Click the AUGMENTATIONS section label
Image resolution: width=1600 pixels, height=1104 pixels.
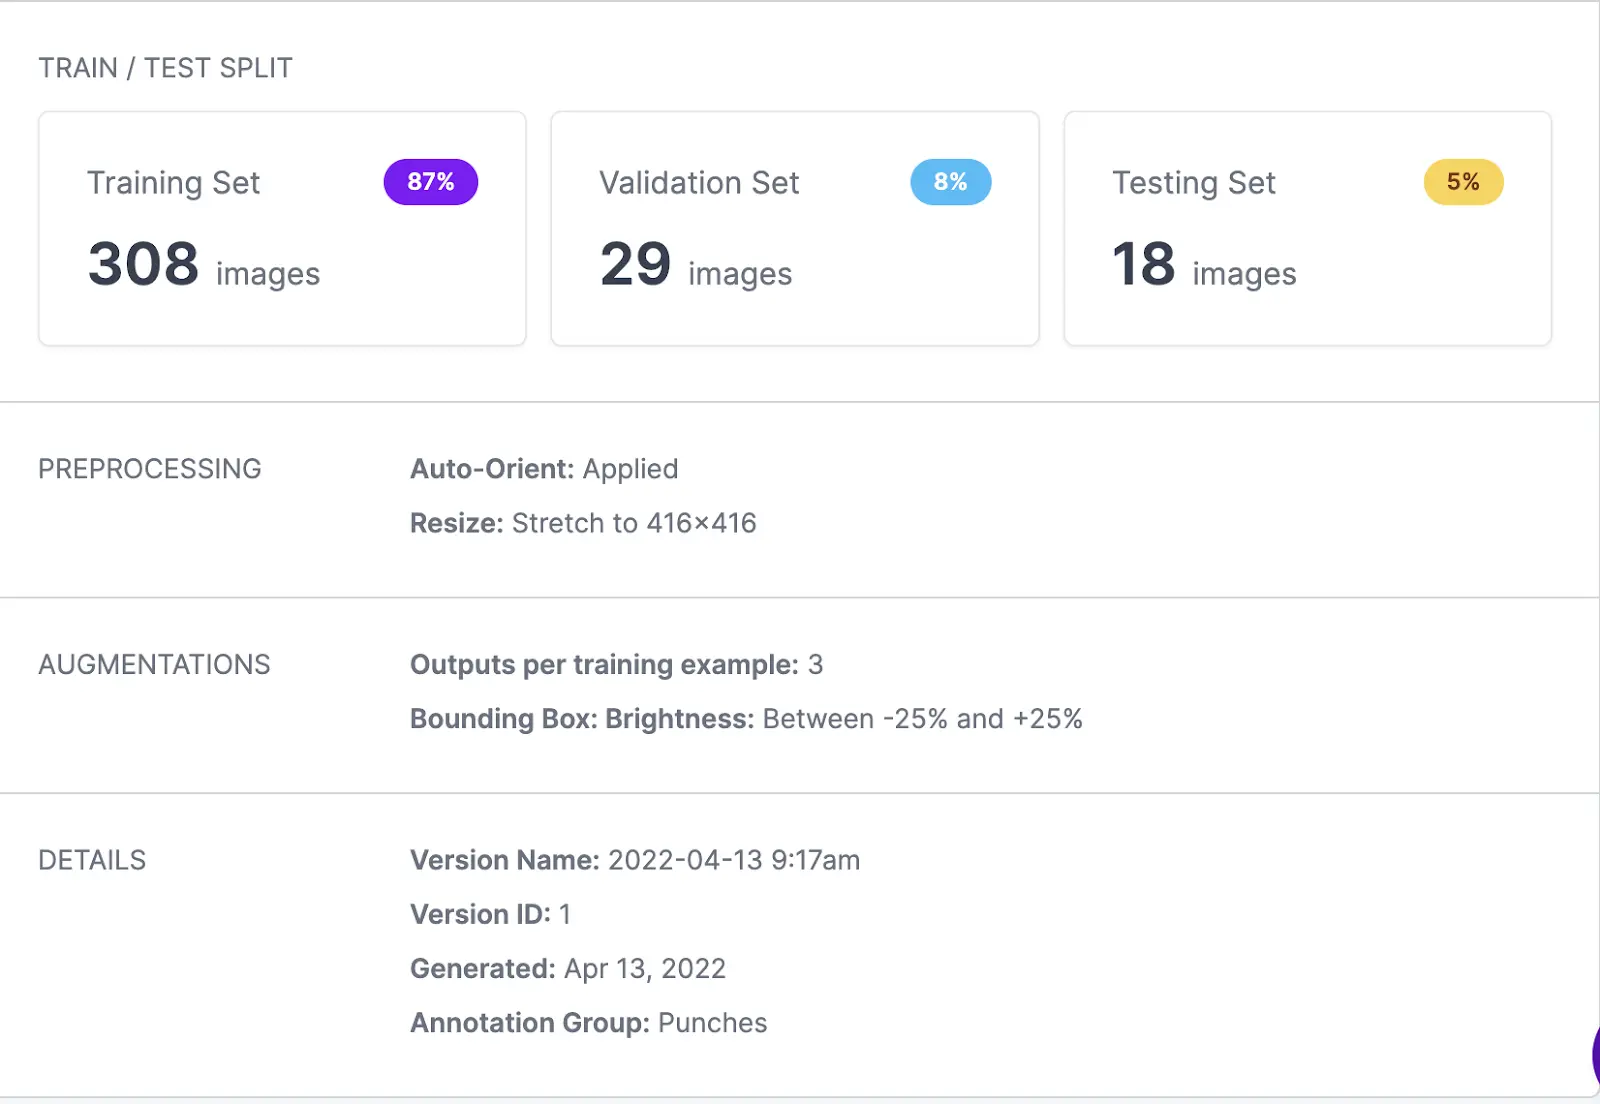pyautogui.click(x=154, y=665)
